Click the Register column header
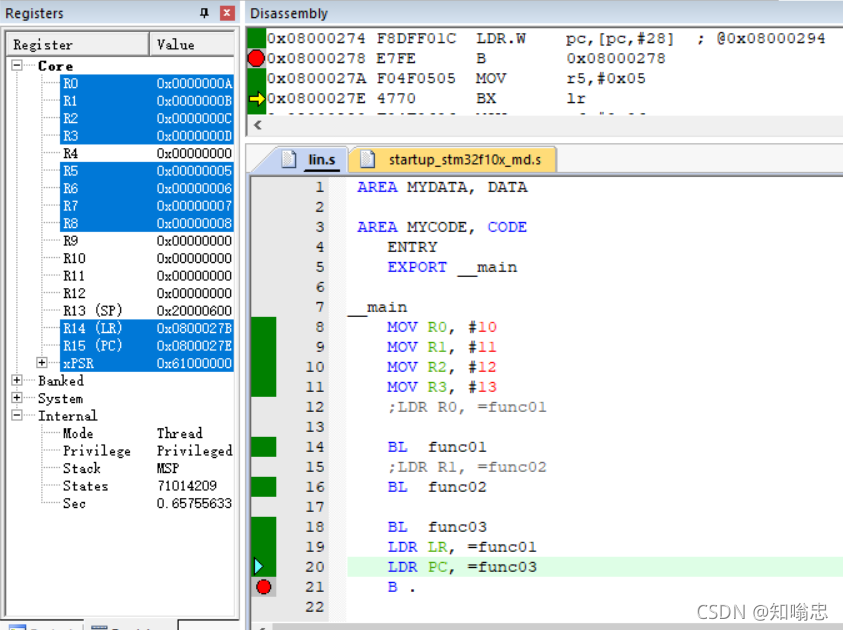 (x=78, y=44)
